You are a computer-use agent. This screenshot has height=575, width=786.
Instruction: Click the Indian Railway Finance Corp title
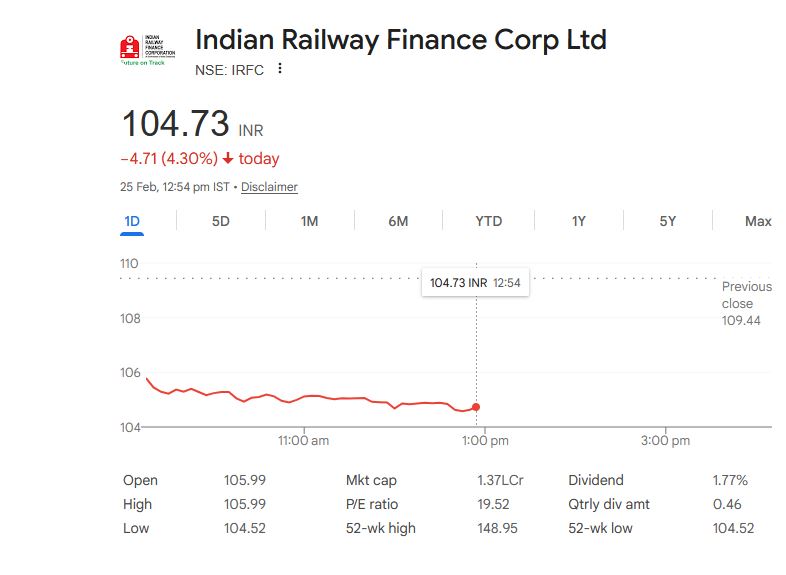pos(400,40)
